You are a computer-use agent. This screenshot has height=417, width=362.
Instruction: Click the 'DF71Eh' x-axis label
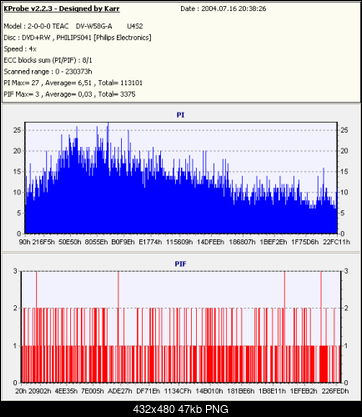148,391
